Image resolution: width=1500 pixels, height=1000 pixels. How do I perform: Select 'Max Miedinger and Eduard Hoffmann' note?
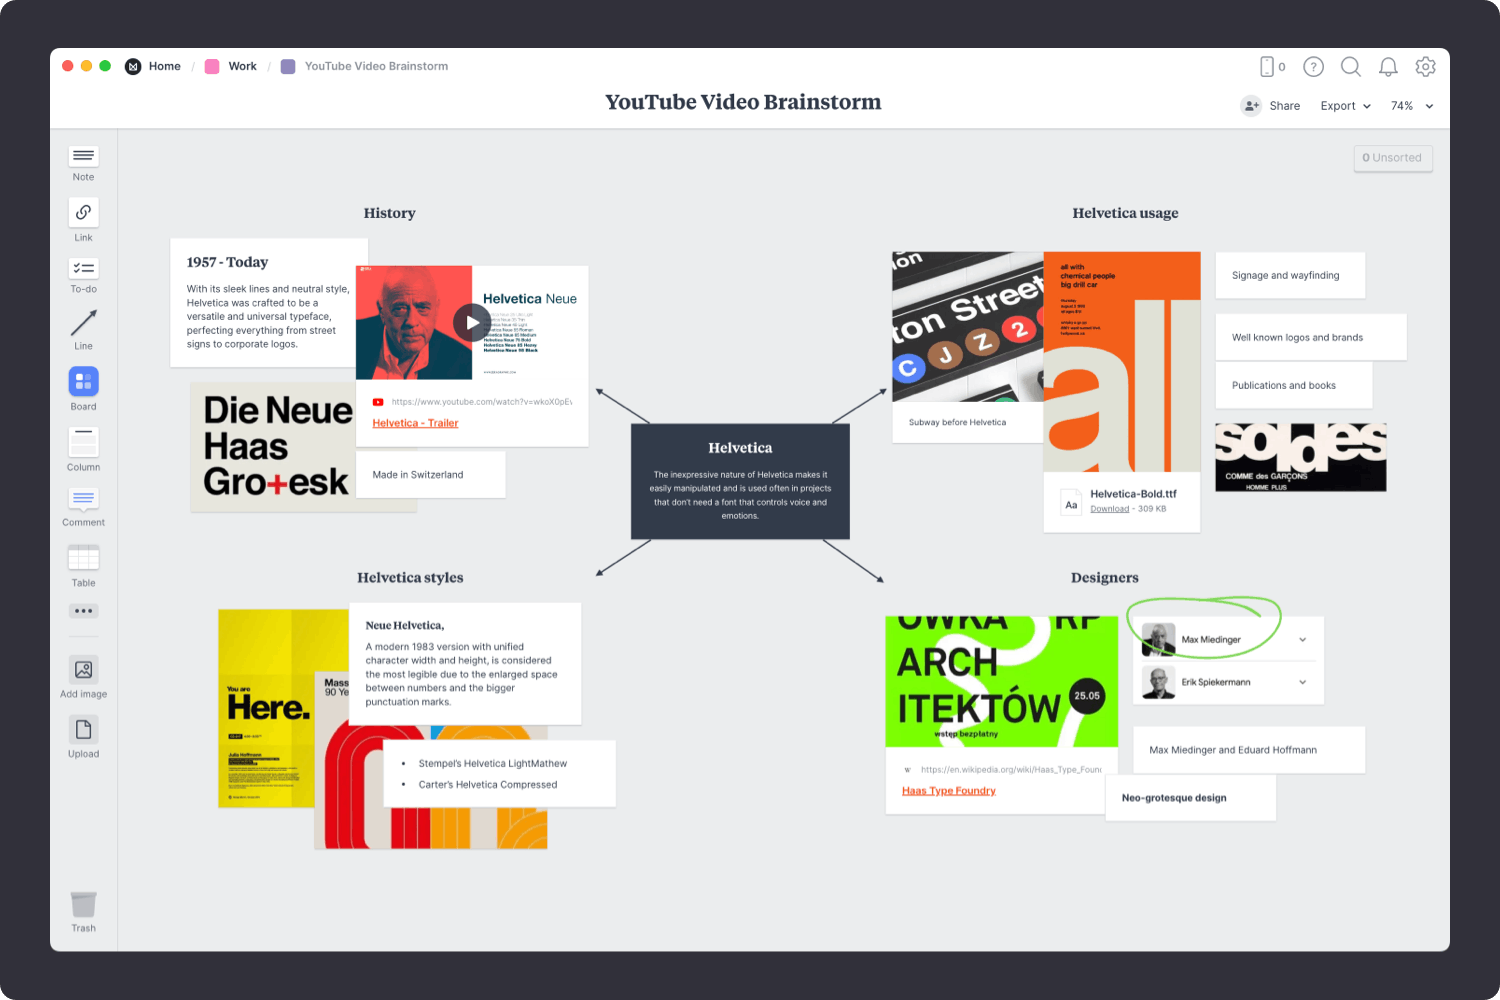(x=1249, y=750)
